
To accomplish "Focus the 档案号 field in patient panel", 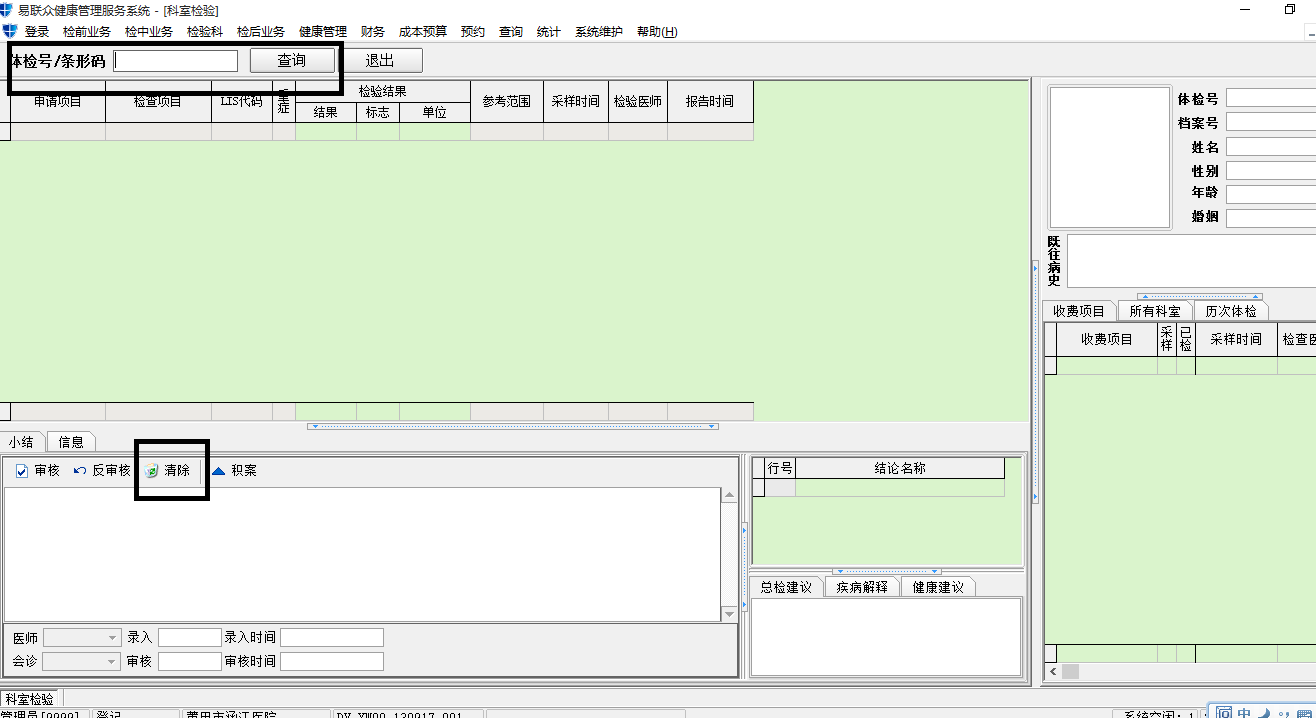I will click(1271, 122).
